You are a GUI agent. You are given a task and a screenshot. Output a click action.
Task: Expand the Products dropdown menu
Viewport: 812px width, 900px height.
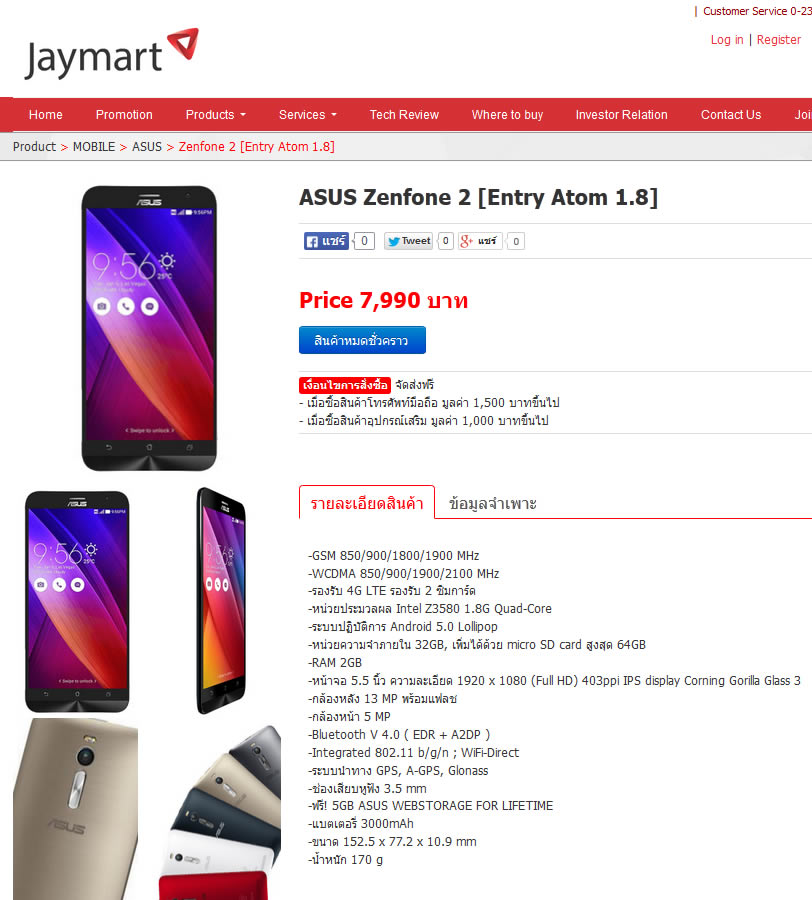pyautogui.click(x=216, y=115)
